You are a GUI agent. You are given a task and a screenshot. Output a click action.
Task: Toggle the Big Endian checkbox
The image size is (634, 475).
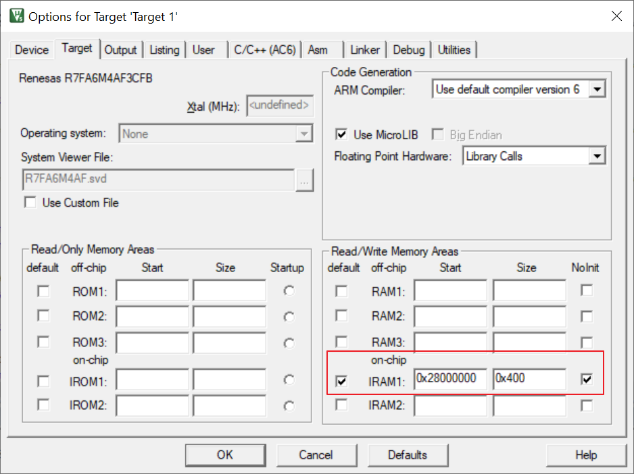coord(437,134)
